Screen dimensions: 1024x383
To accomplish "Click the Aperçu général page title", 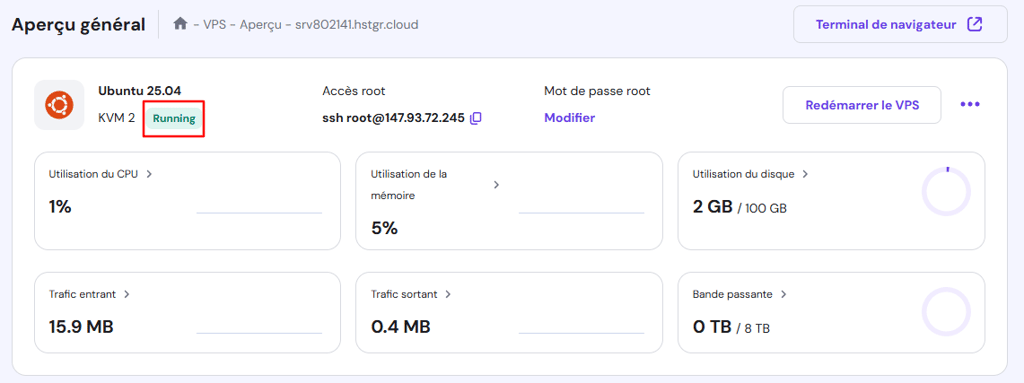I will pyautogui.click(x=78, y=25).
